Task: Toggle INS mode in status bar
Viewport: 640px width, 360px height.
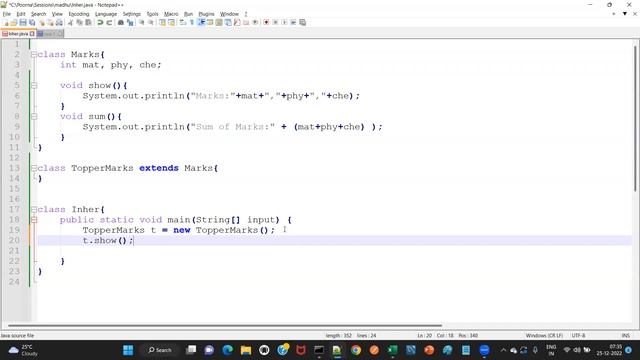Action: point(625,336)
